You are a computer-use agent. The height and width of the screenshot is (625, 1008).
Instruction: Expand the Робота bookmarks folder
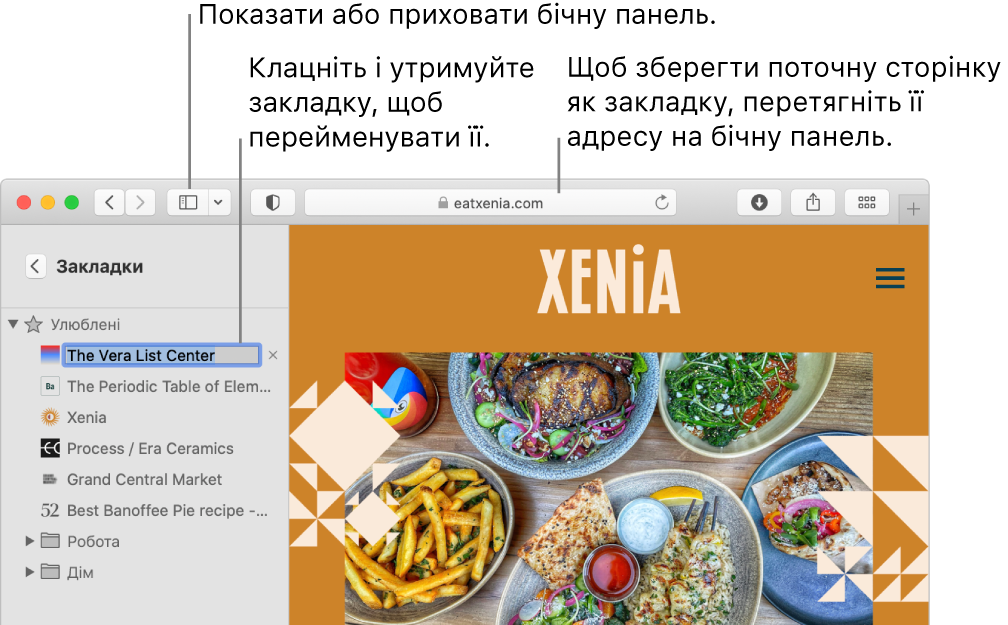[x=30, y=541]
